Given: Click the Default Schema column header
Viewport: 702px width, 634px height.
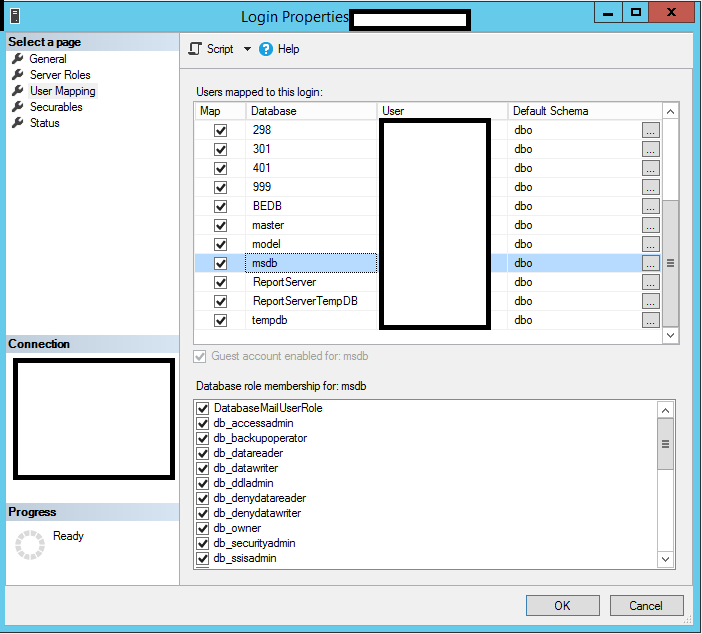Looking at the screenshot, I should pyautogui.click(x=585, y=111).
